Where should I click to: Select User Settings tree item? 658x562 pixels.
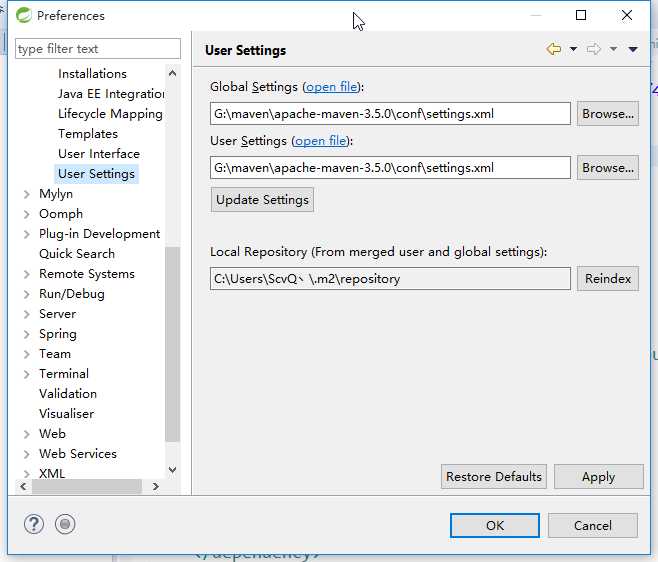(97, 174)
